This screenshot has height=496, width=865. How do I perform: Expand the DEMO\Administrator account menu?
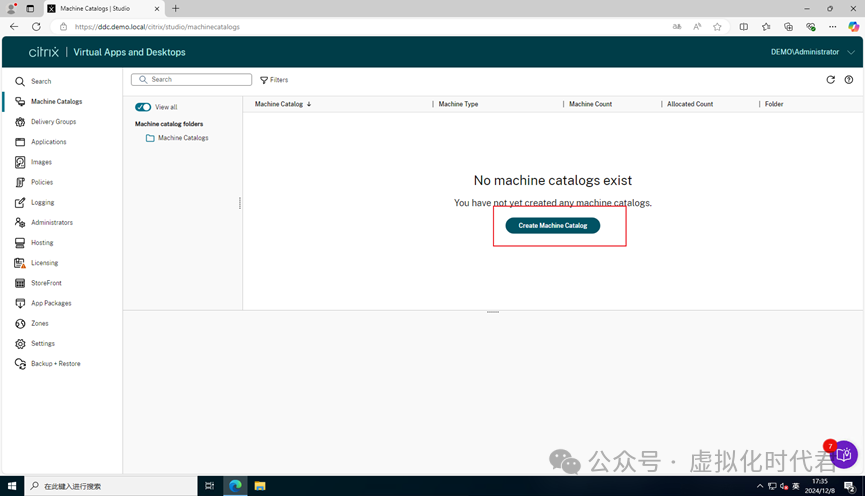pos(813,52)
